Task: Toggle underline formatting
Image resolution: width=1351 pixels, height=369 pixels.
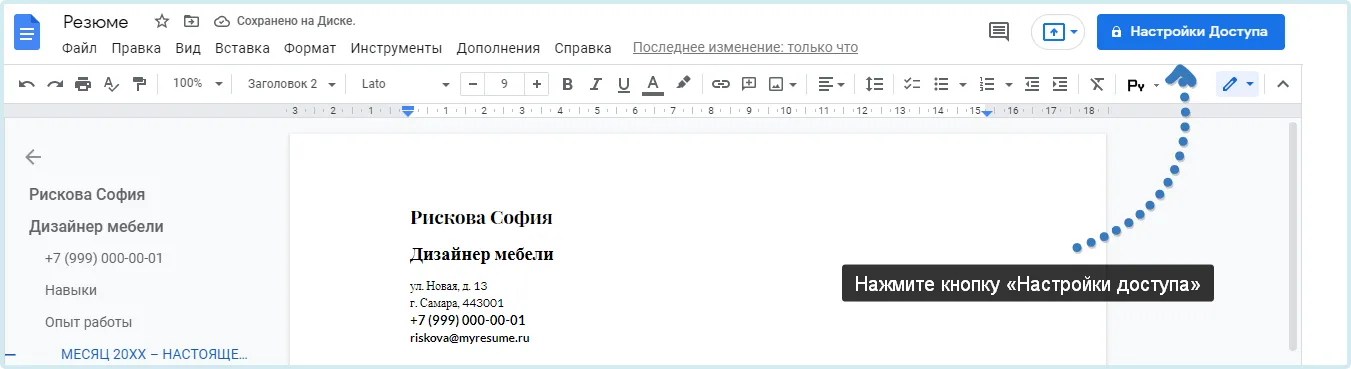Action: click(x=624, y=84)
